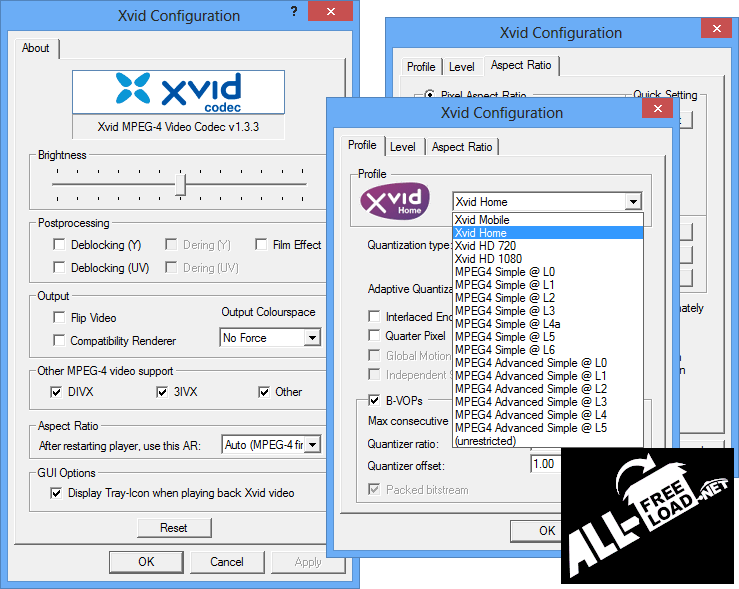This screenshot has width=739, height=589.
Task: Open the Aspect Ratio tab in front dialog
Action: click(461, 147)
